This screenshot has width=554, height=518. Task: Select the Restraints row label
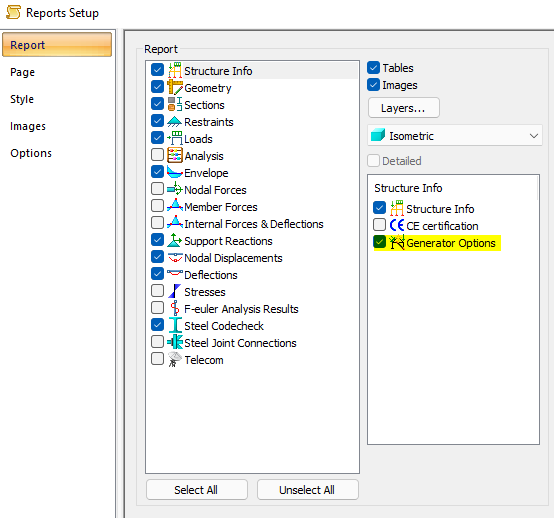point(209,122)
